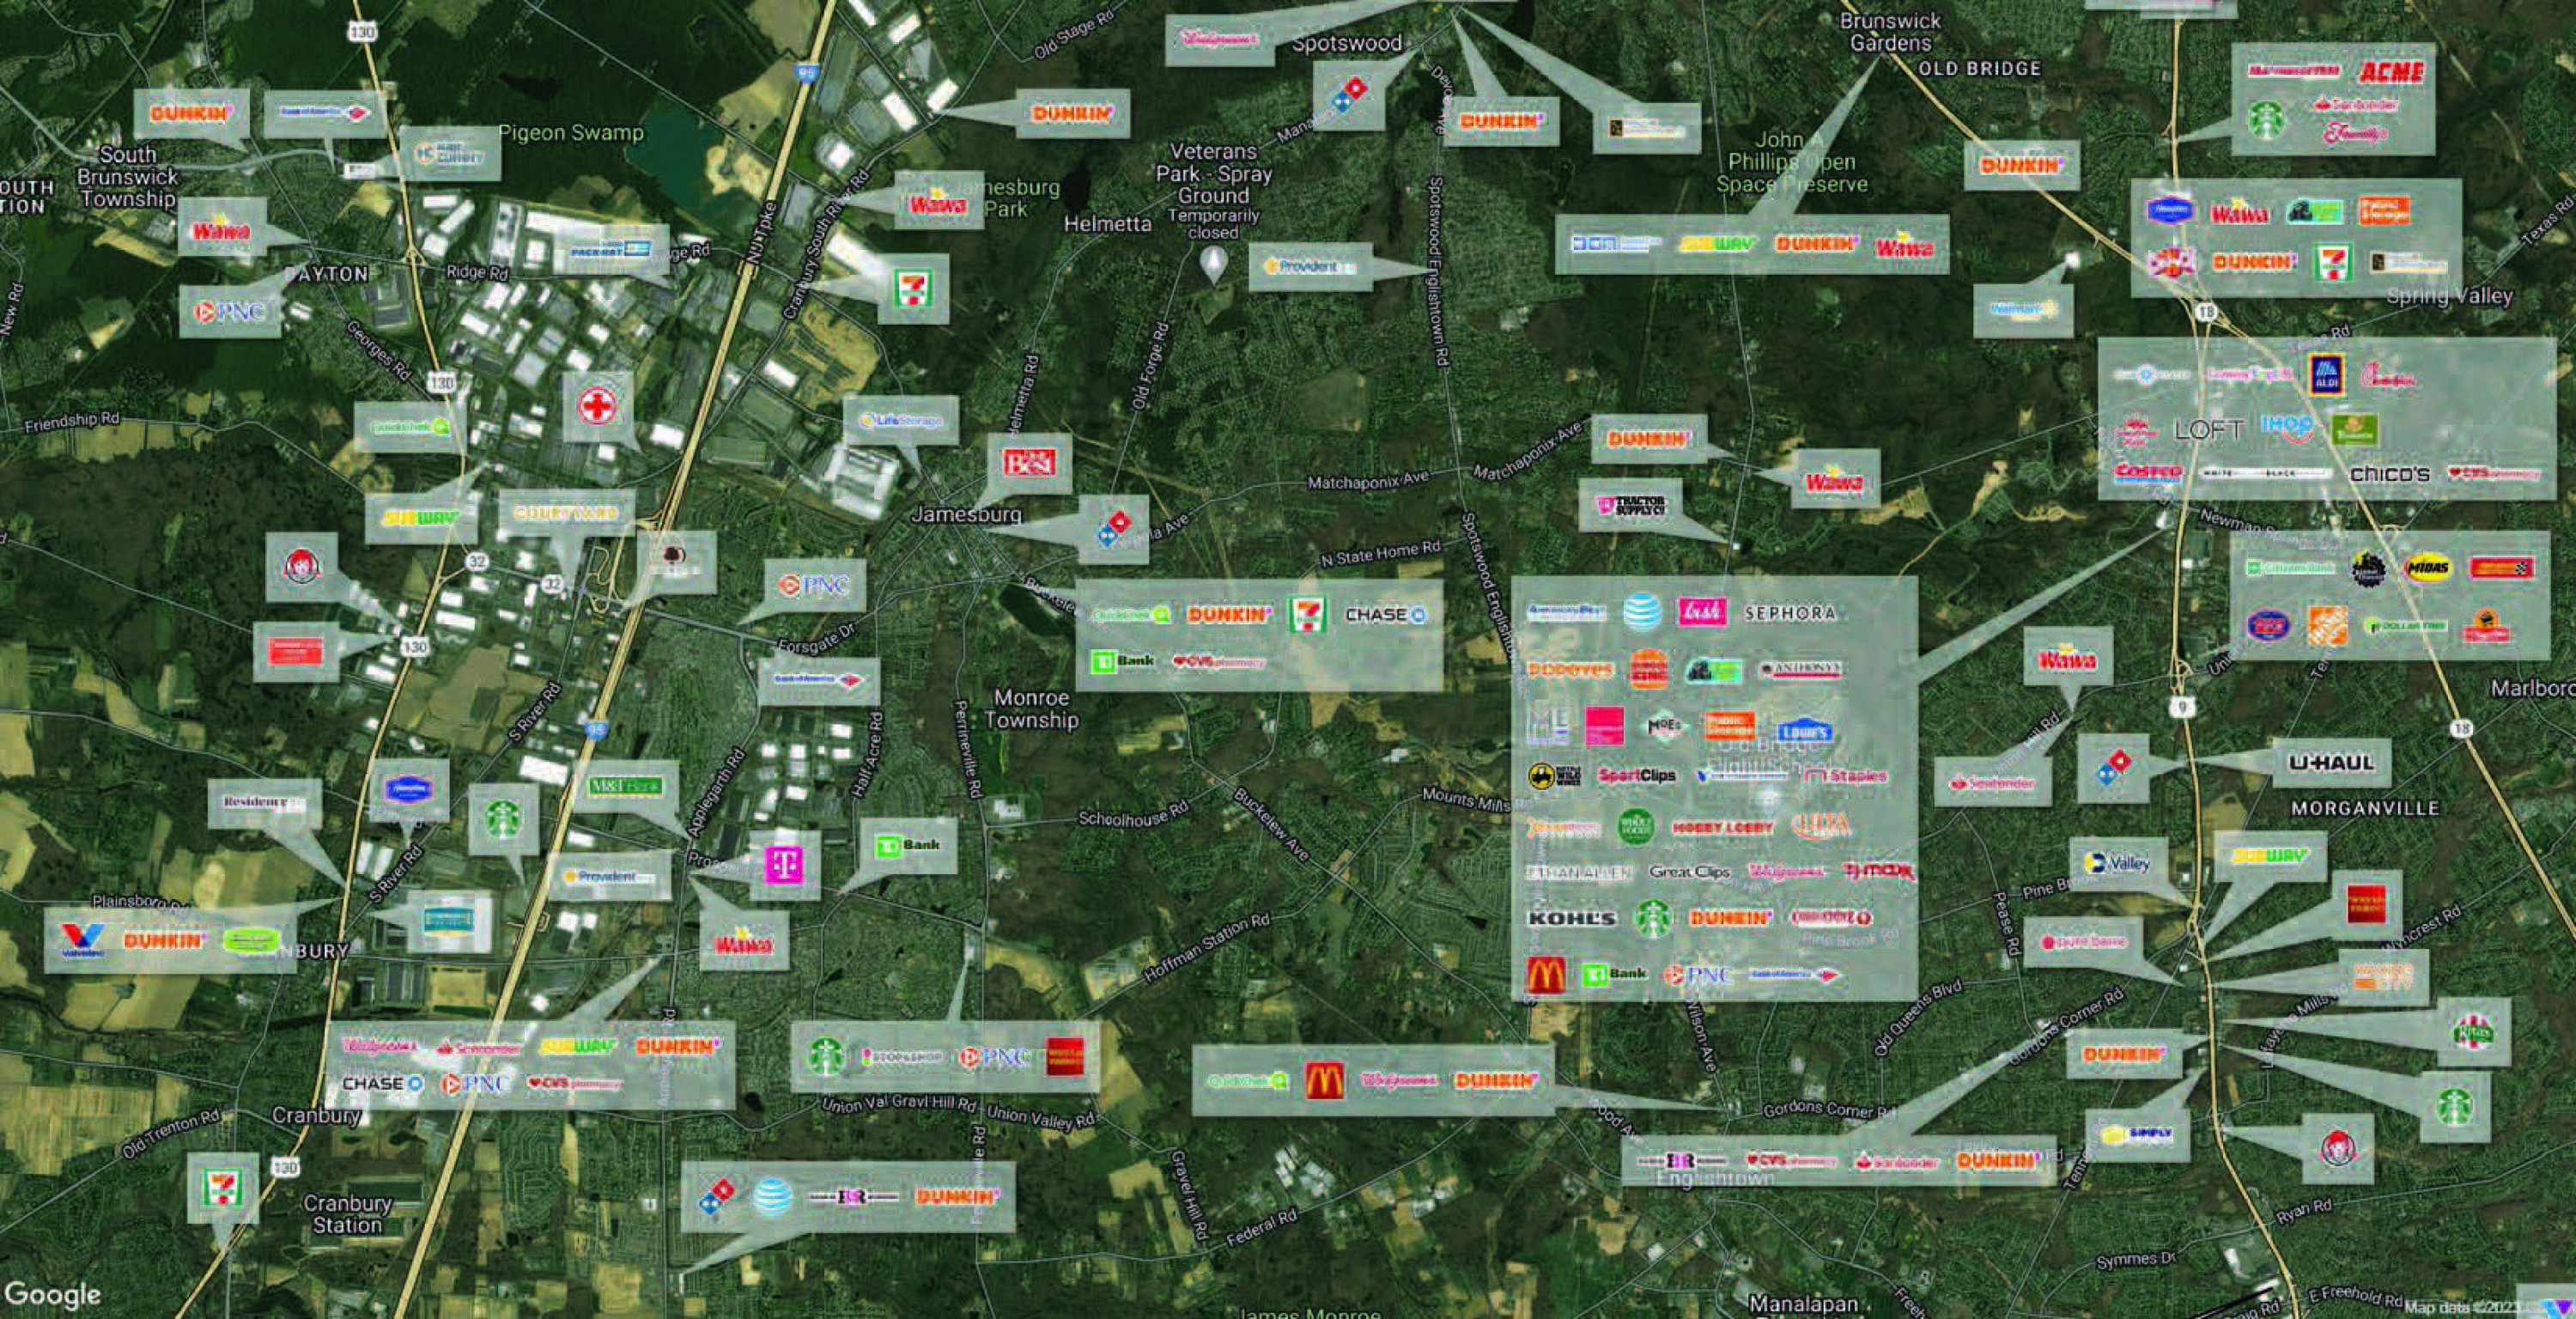2576x1319 pixels.
Task: Click the Map data copyright text
Action: point(2462,1307)
